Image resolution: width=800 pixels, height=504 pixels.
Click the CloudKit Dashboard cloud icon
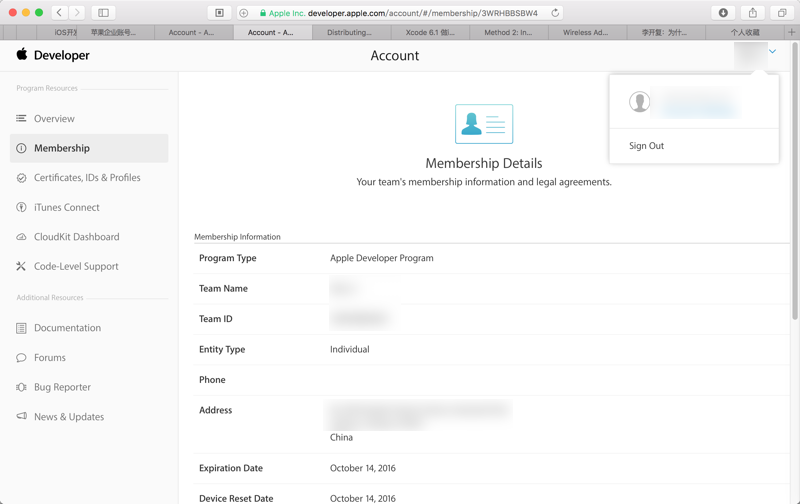21,237
